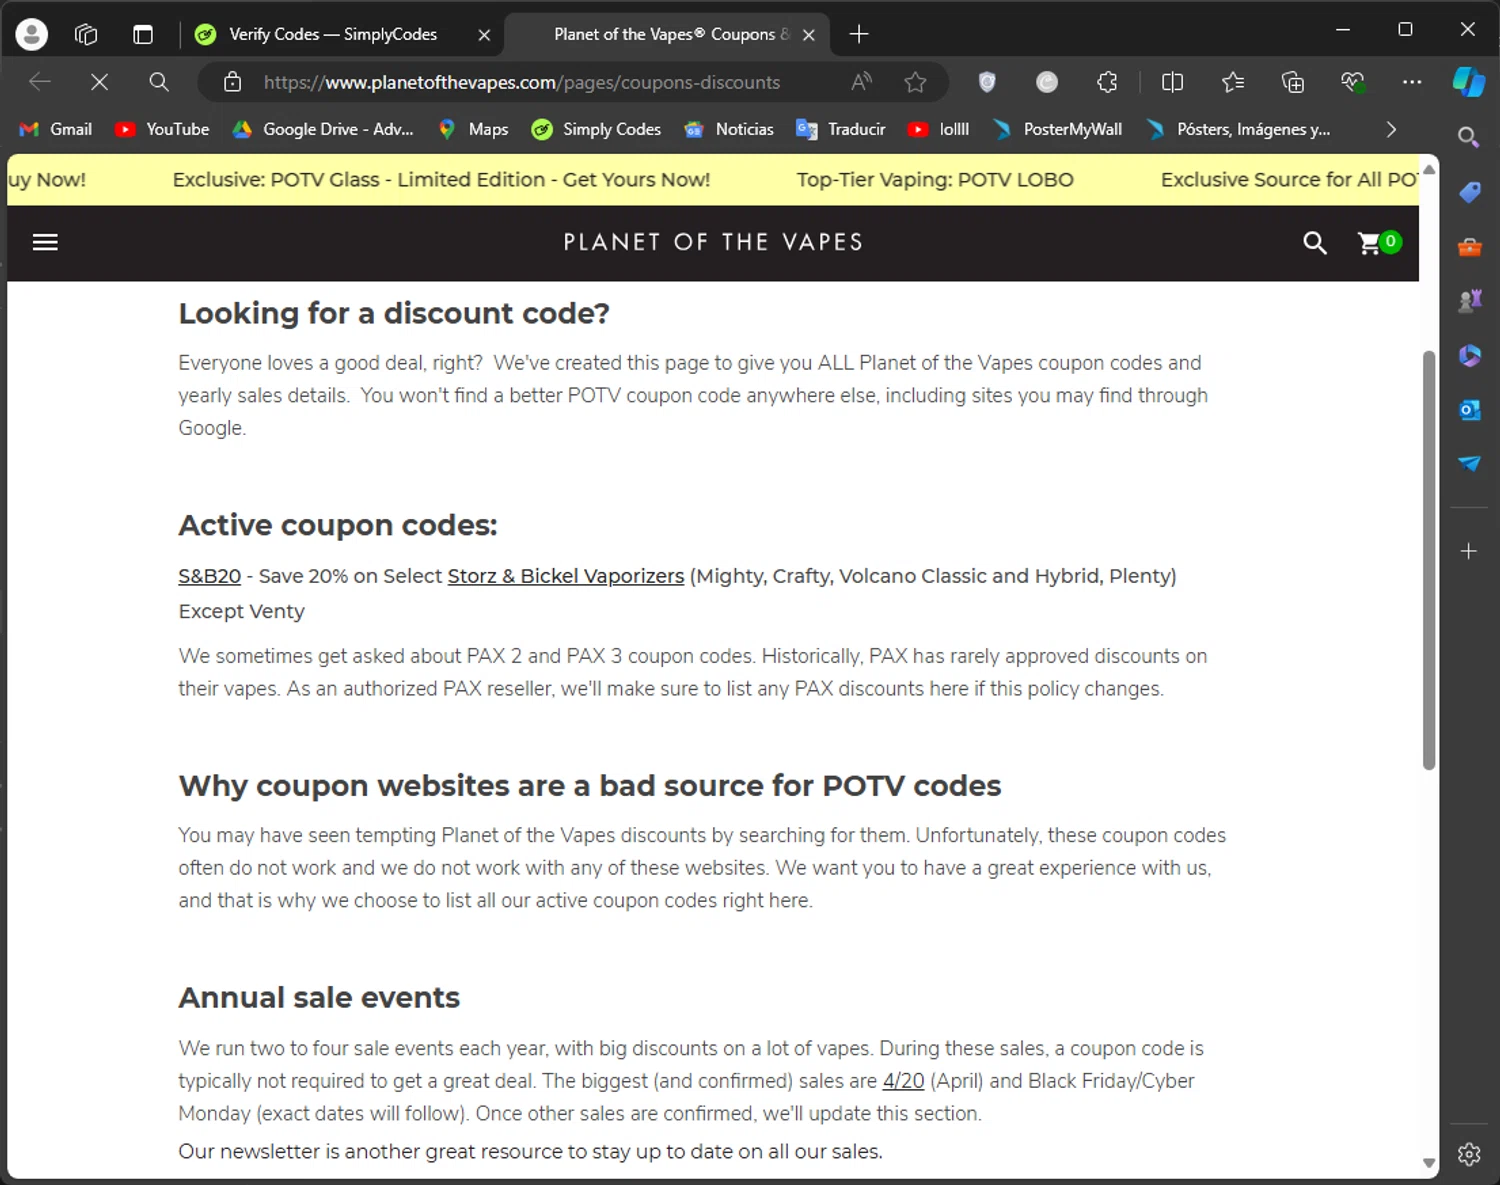
Task: Expand the hidden bookmarks chevron
Action: click(1391, 129)
